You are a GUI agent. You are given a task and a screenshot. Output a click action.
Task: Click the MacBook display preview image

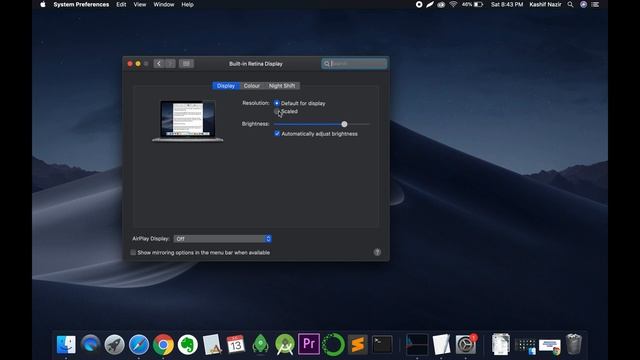click(188, 121)
